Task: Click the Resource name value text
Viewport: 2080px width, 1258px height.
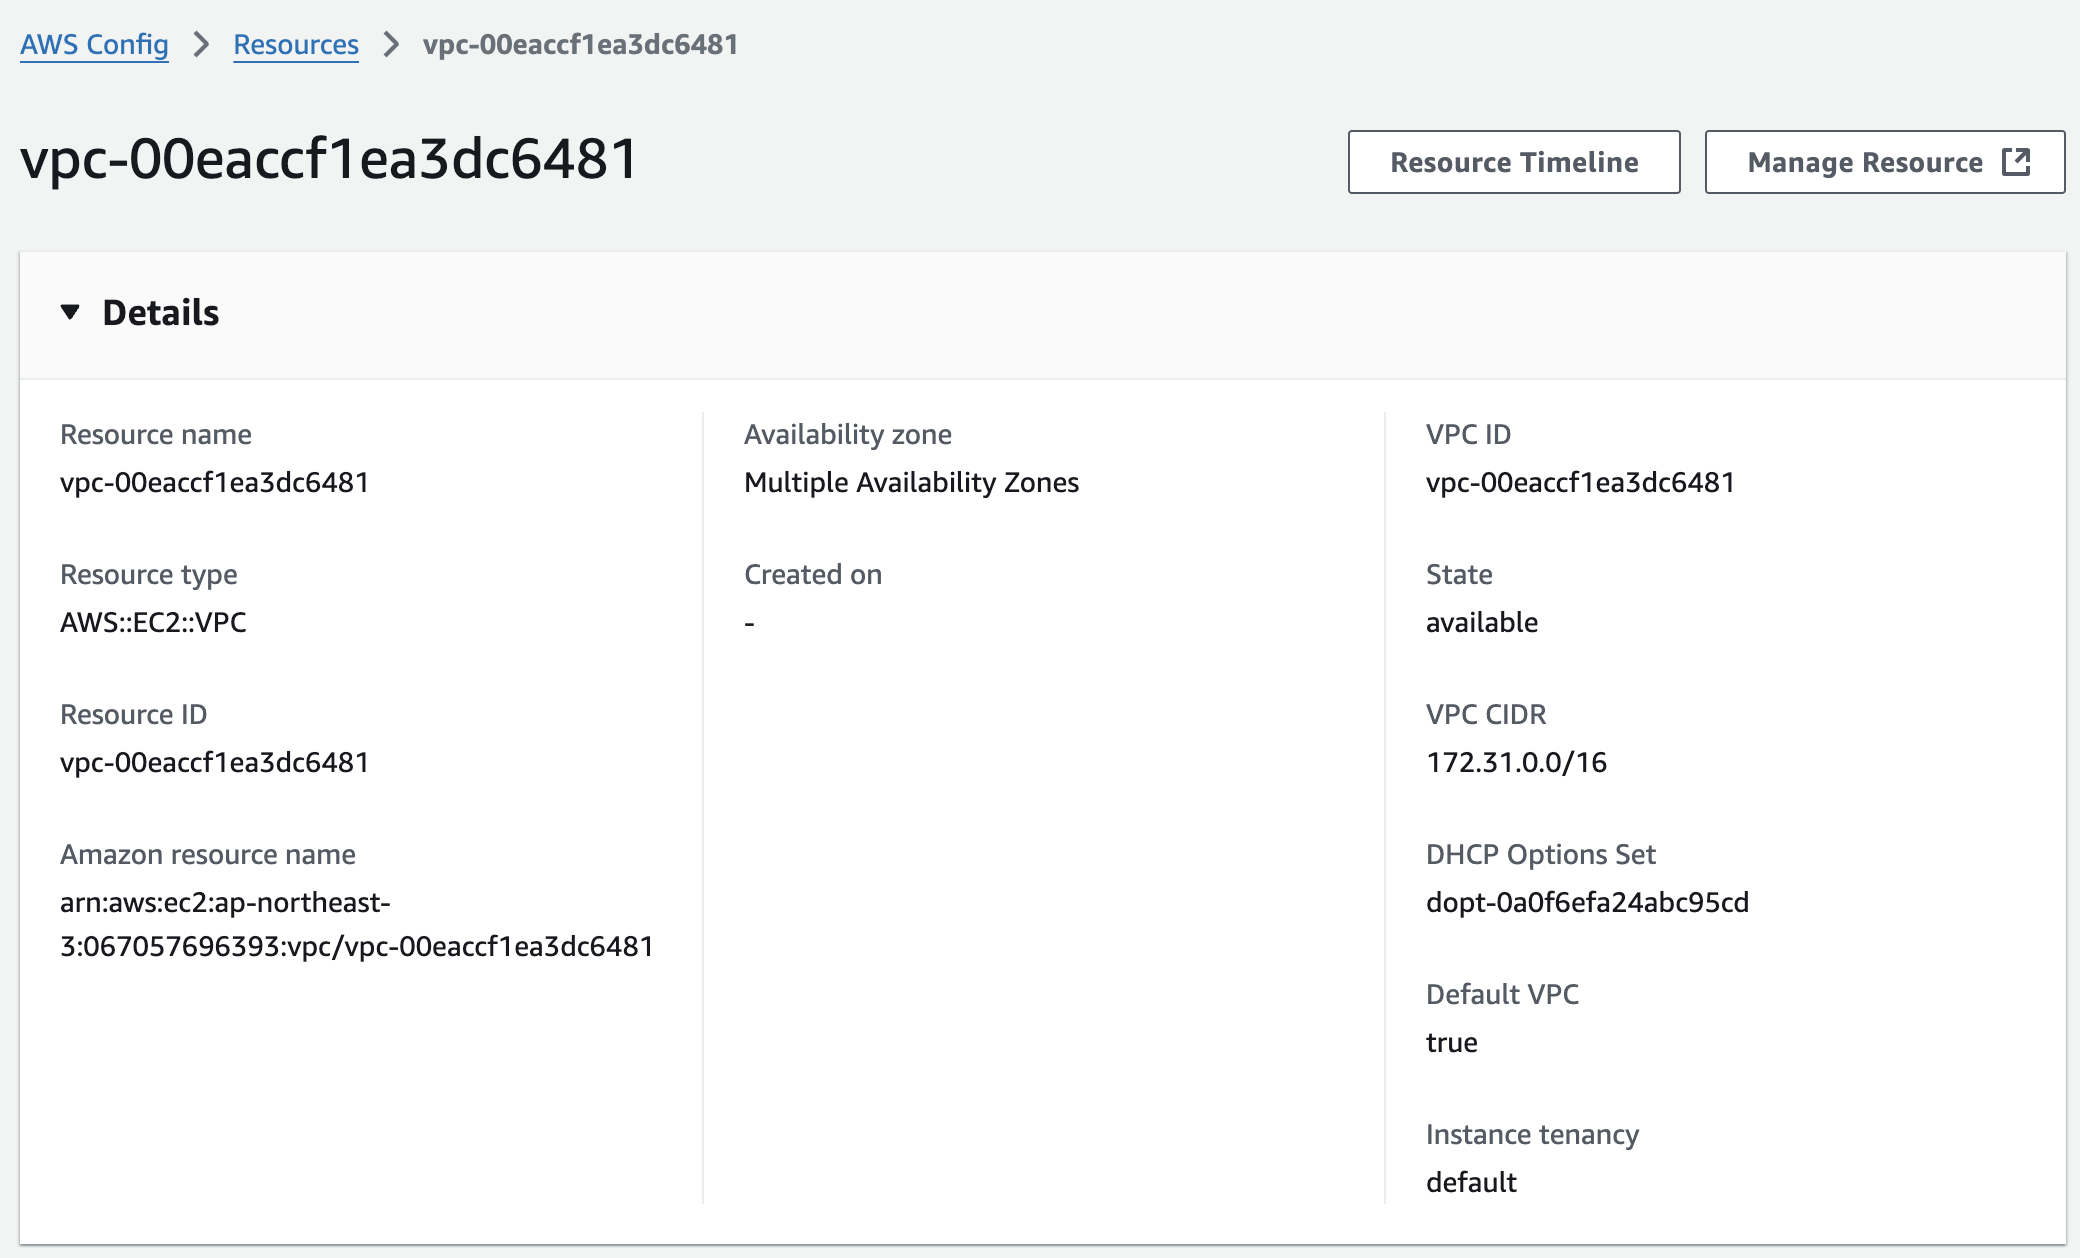Action: [214, 483]
